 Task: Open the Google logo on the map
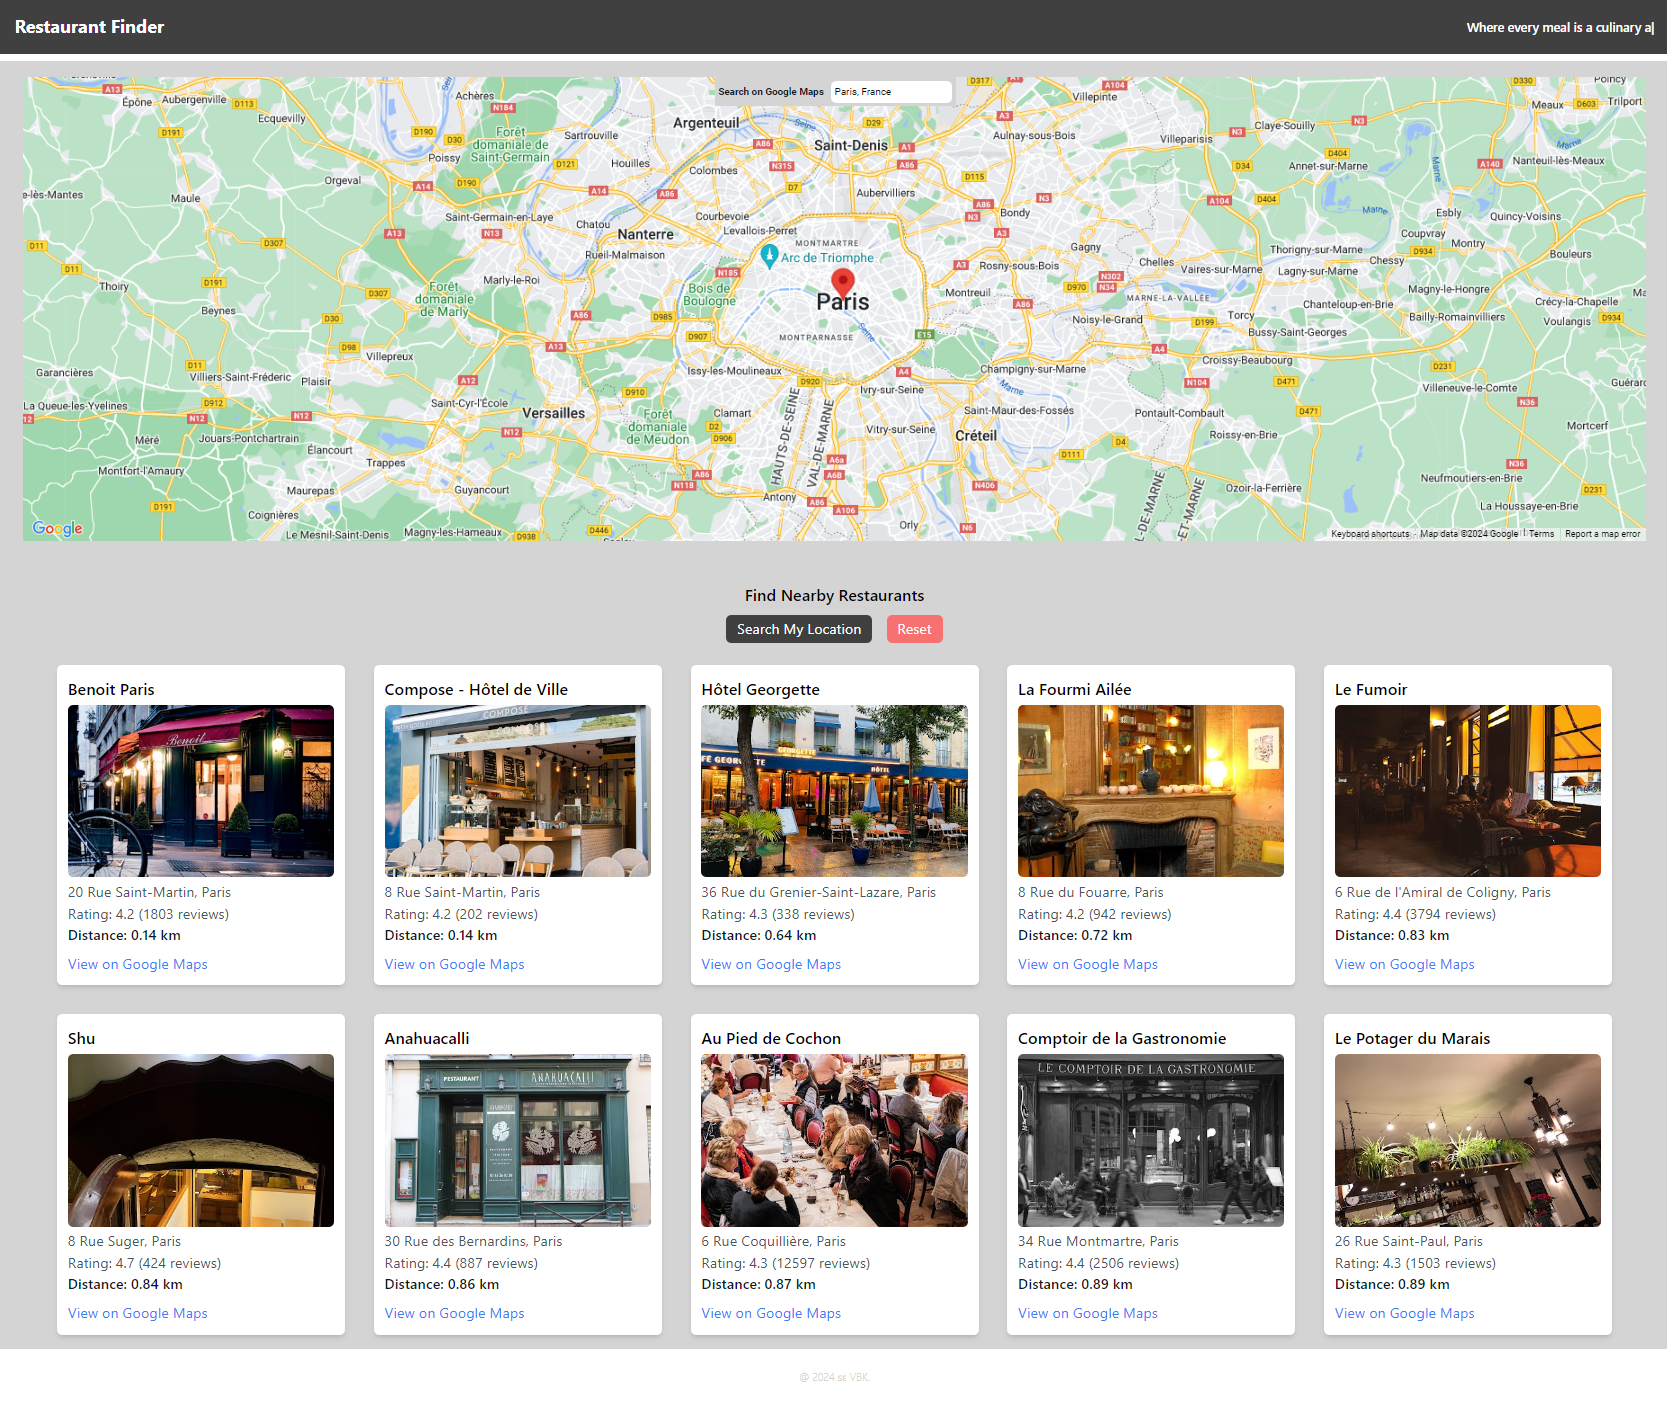click(x=58, y=528)
